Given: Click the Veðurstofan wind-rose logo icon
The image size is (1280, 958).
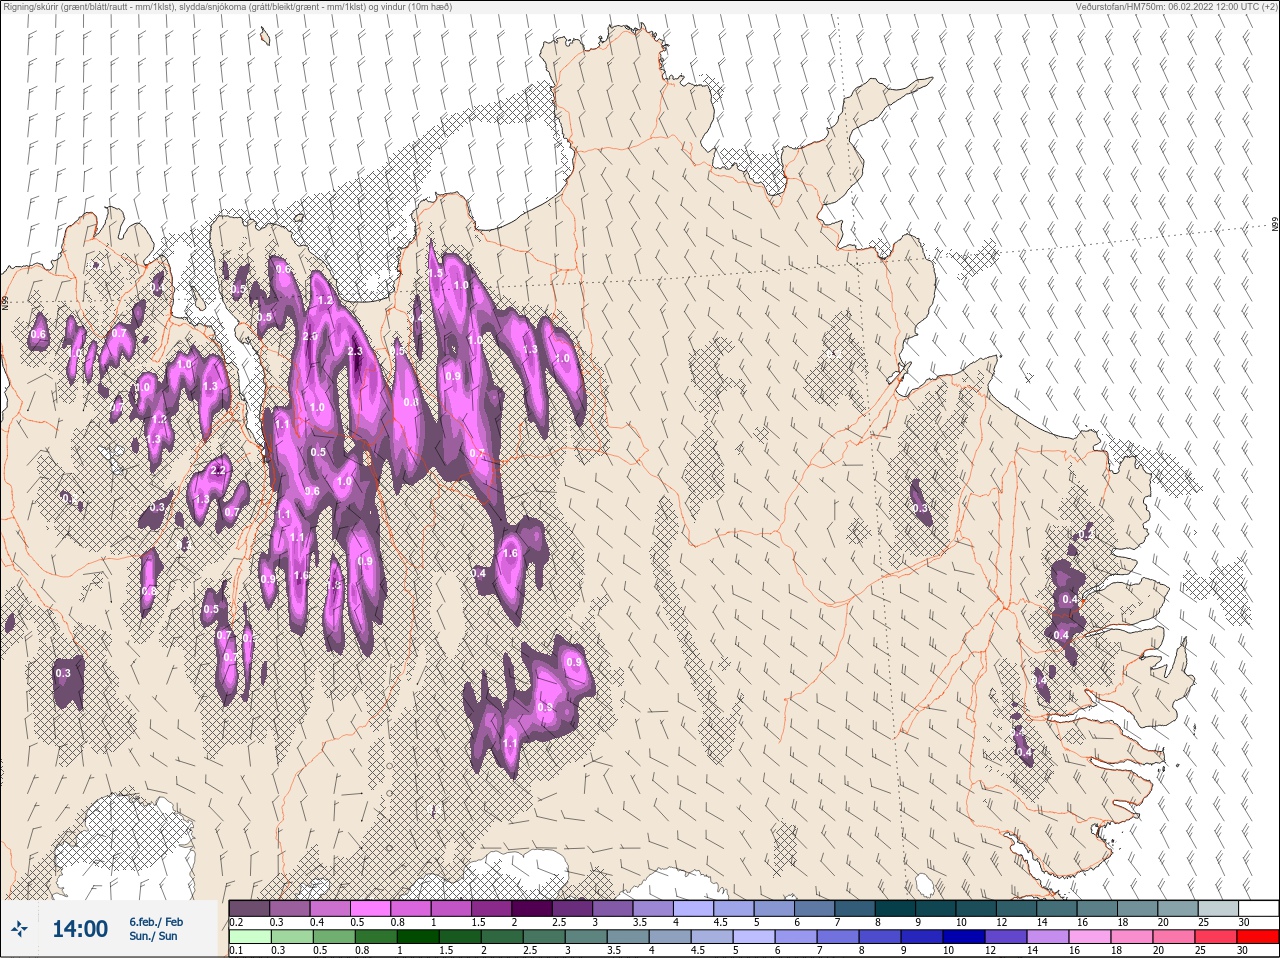Looking at the screenshot, I should 20,929.
